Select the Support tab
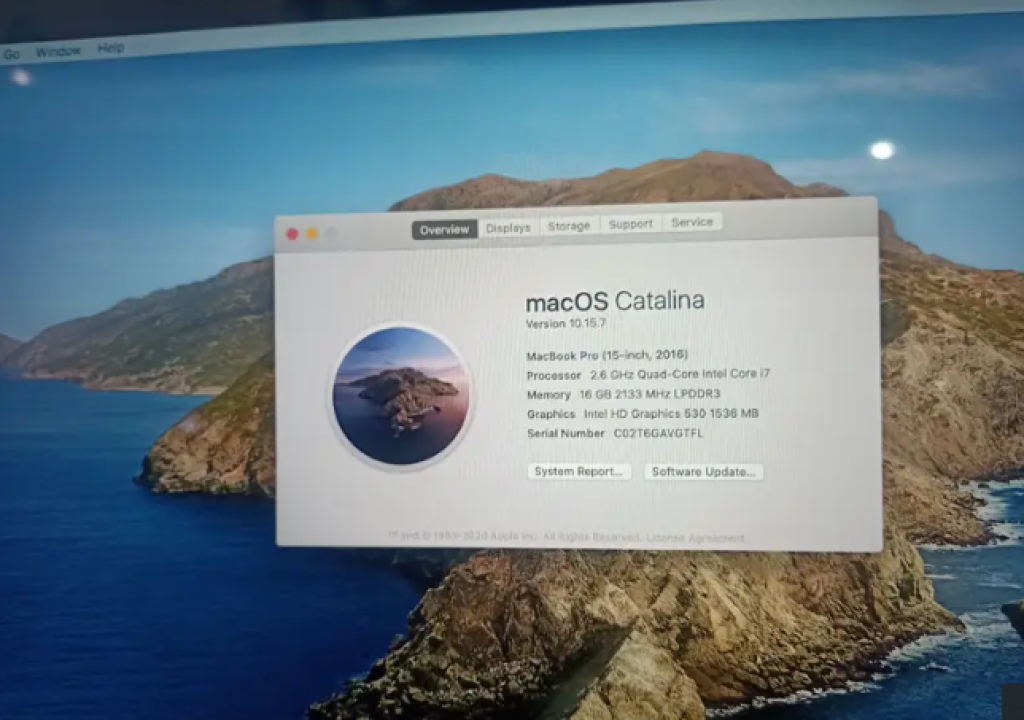Image resolution: width=1024 pixels, height=720 pixels. pyautogui.click(x=631, y=224)
